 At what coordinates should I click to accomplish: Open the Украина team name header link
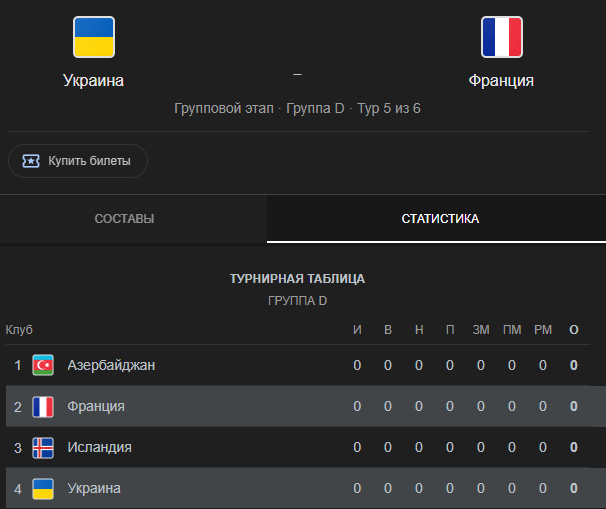click(x=94, y=80)
